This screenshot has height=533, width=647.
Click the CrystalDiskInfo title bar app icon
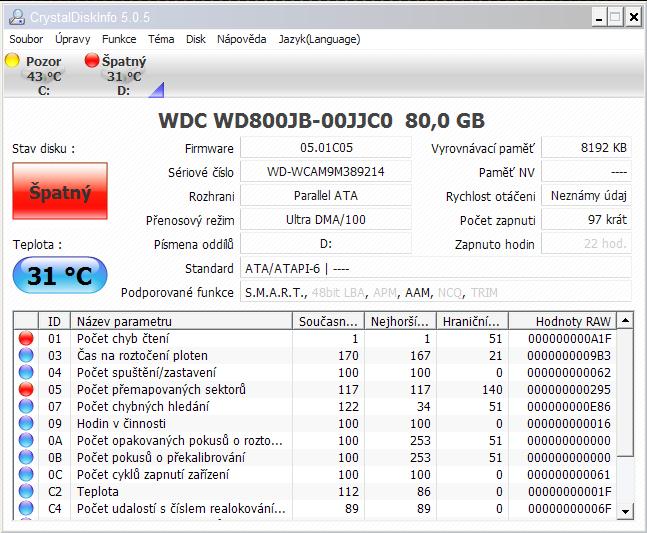point(17,17)
